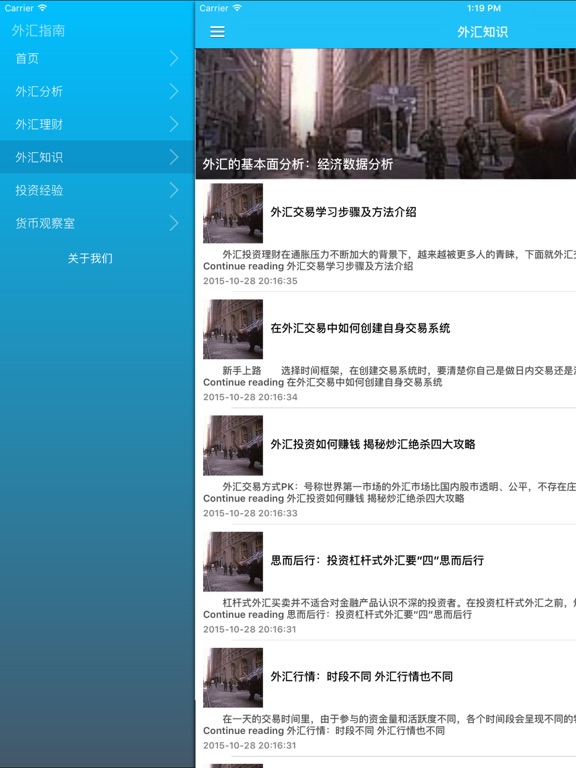Click the chevron next to 外汇理财
Viewport: 576px width, 768px height.
tap(174, 124)
